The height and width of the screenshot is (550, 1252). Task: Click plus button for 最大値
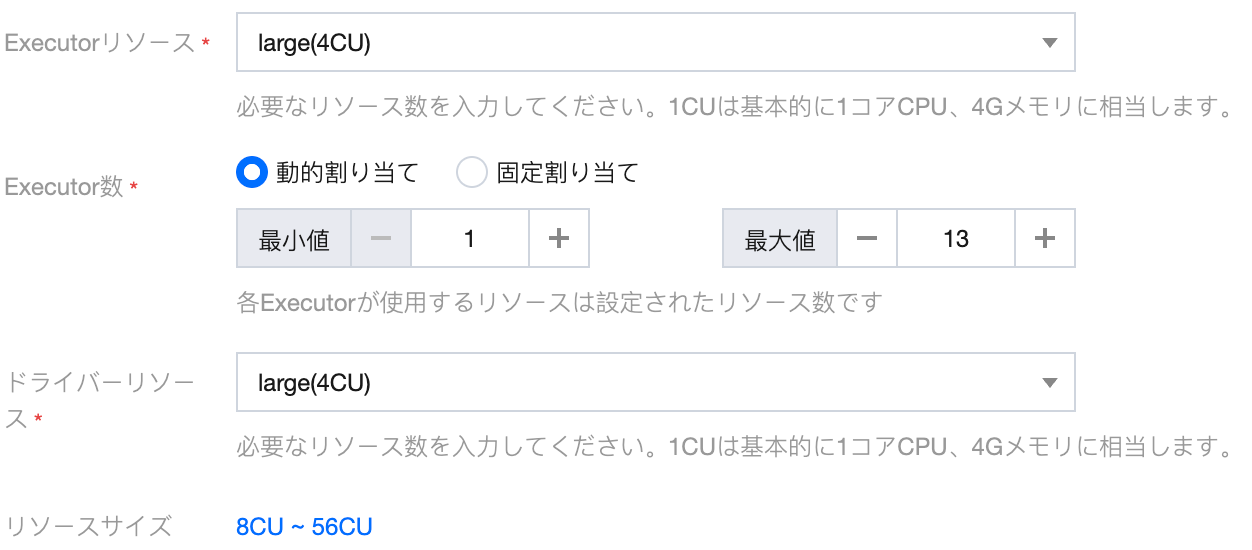[x=1045, y=239]
